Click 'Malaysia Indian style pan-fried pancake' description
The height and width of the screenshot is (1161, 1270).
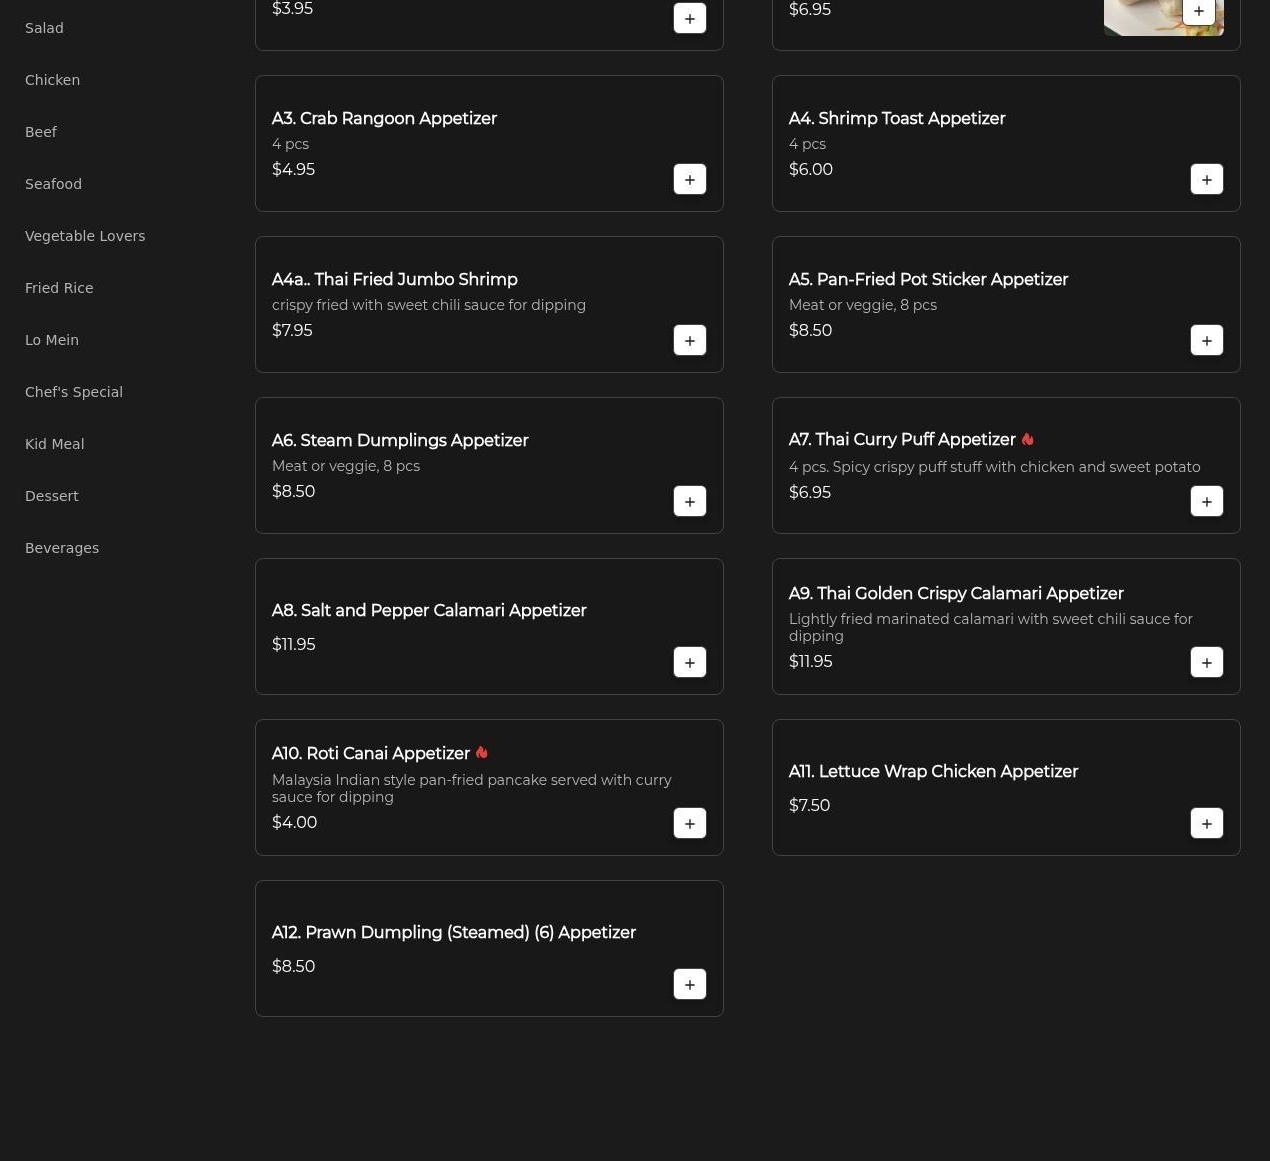[472, 788]
